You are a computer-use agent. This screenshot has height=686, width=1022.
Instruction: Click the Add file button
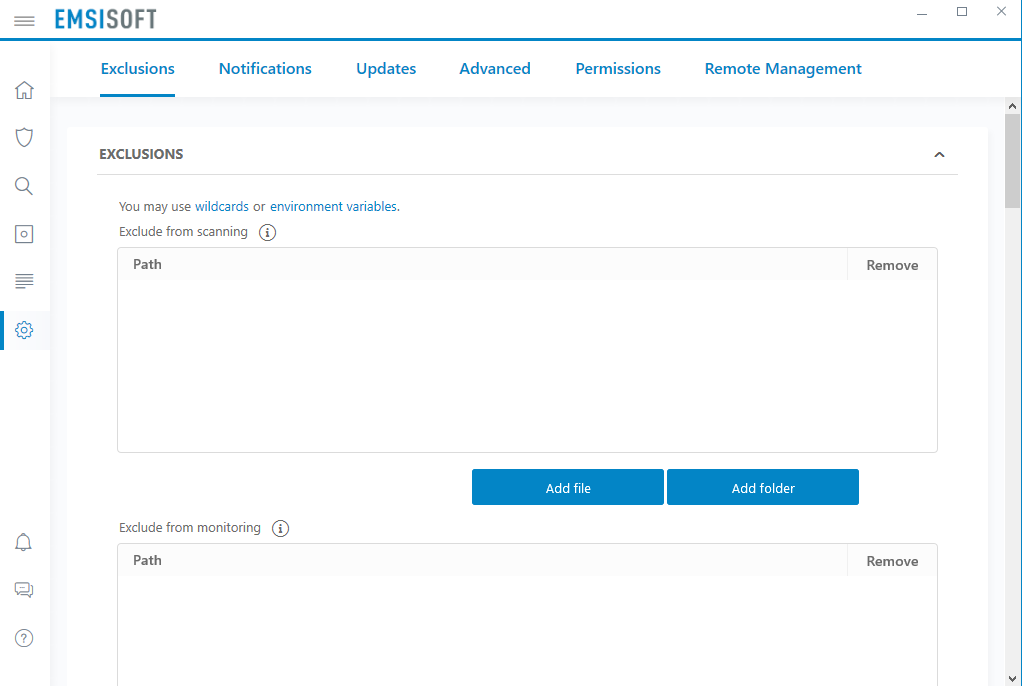pyautogui.click(x=568, y=487)
